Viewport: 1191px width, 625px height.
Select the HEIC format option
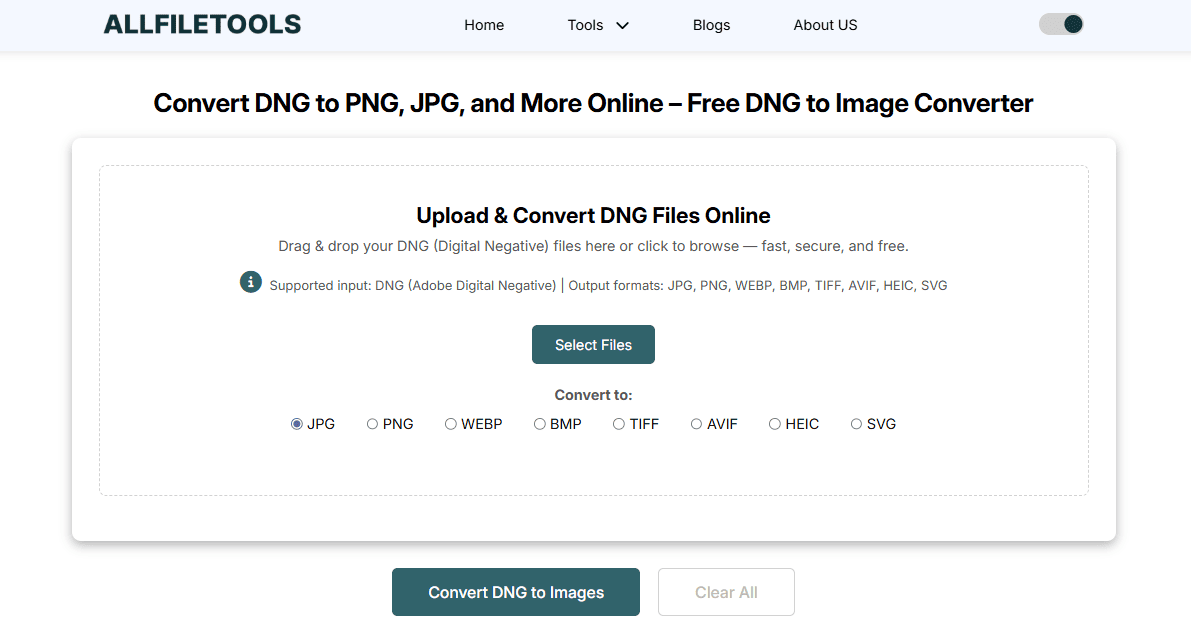click(775, 424)
